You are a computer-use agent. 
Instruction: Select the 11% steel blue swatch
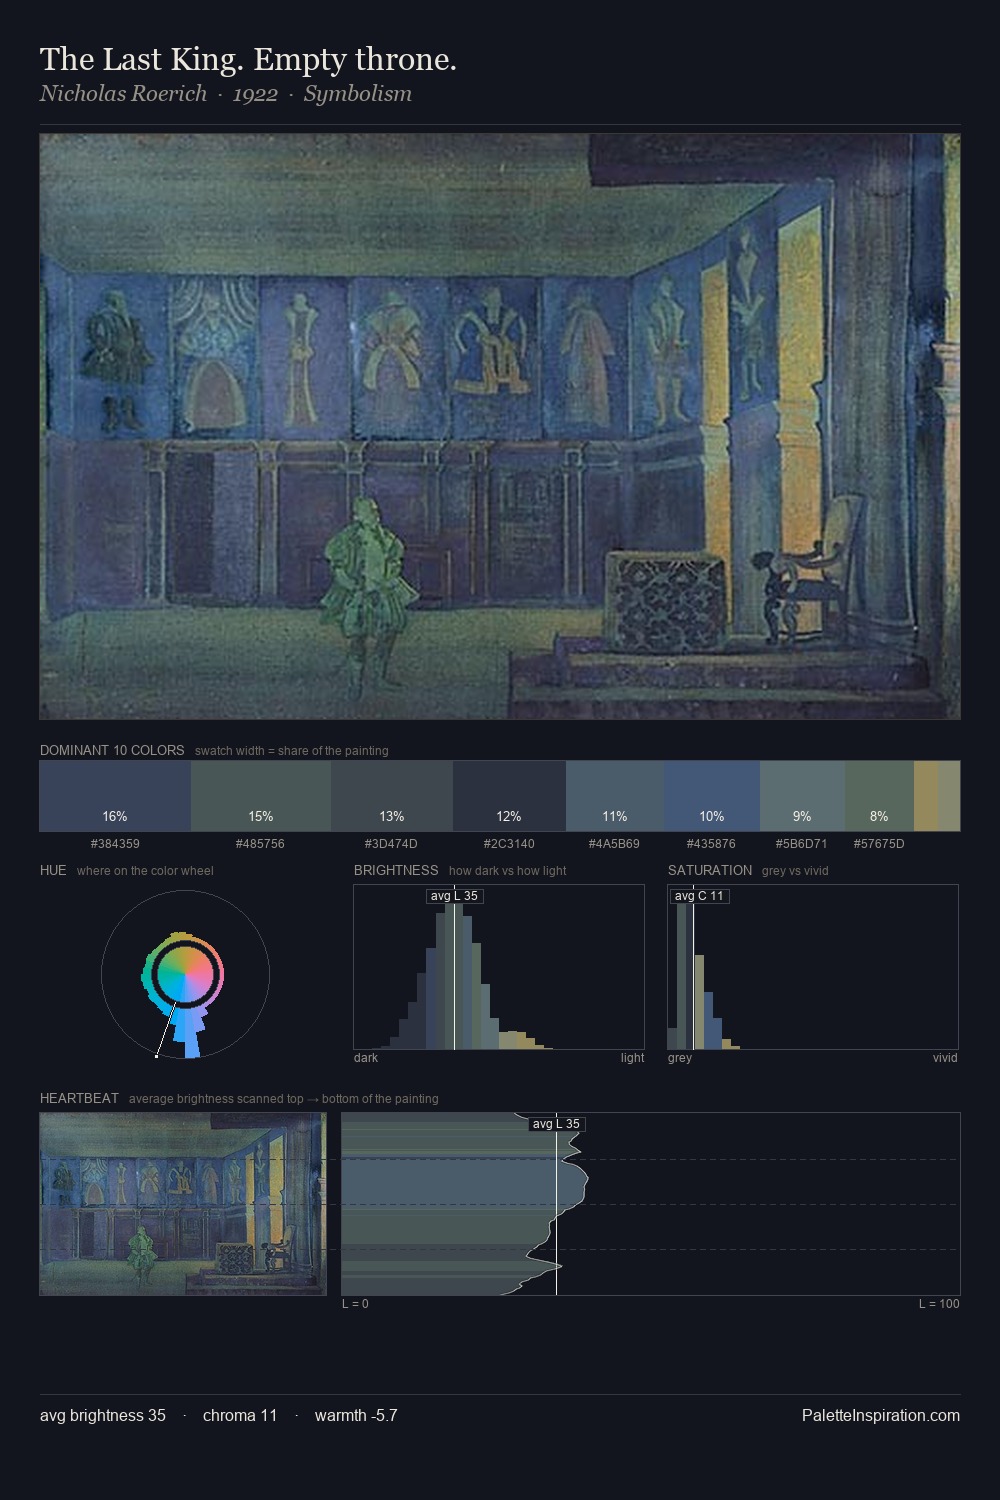[x=615, y=796]
